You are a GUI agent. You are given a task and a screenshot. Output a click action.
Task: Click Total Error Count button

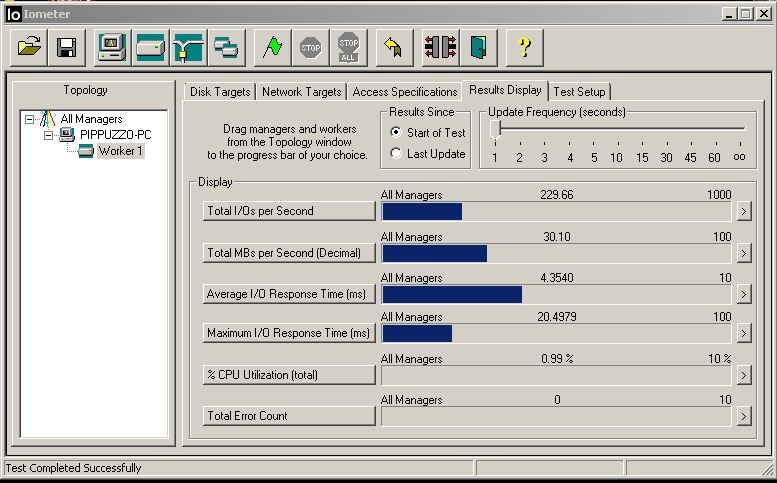(x=289, y=416)
